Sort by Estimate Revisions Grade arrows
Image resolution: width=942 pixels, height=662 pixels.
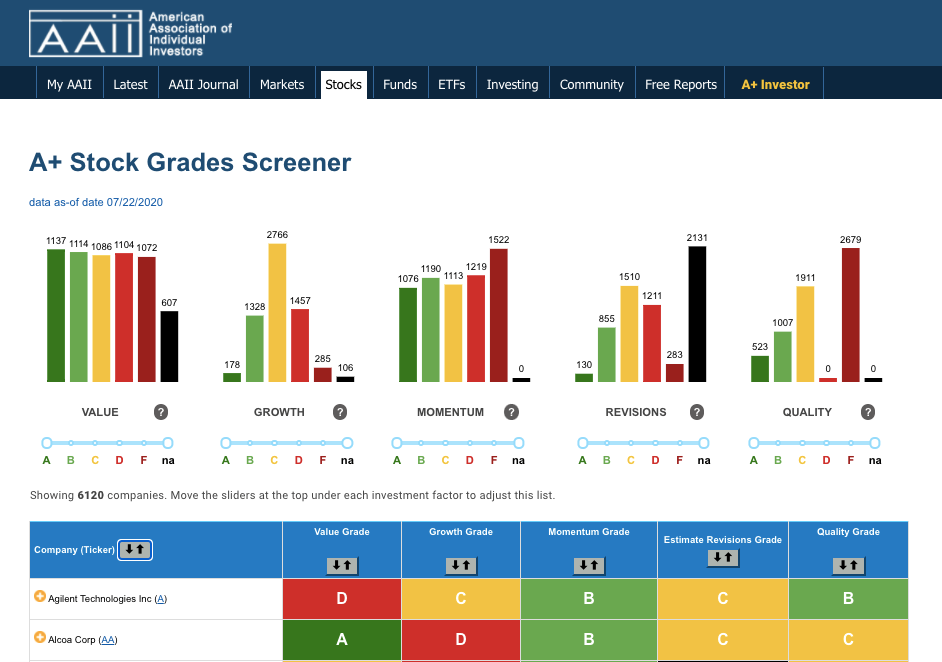coord(723,557)
